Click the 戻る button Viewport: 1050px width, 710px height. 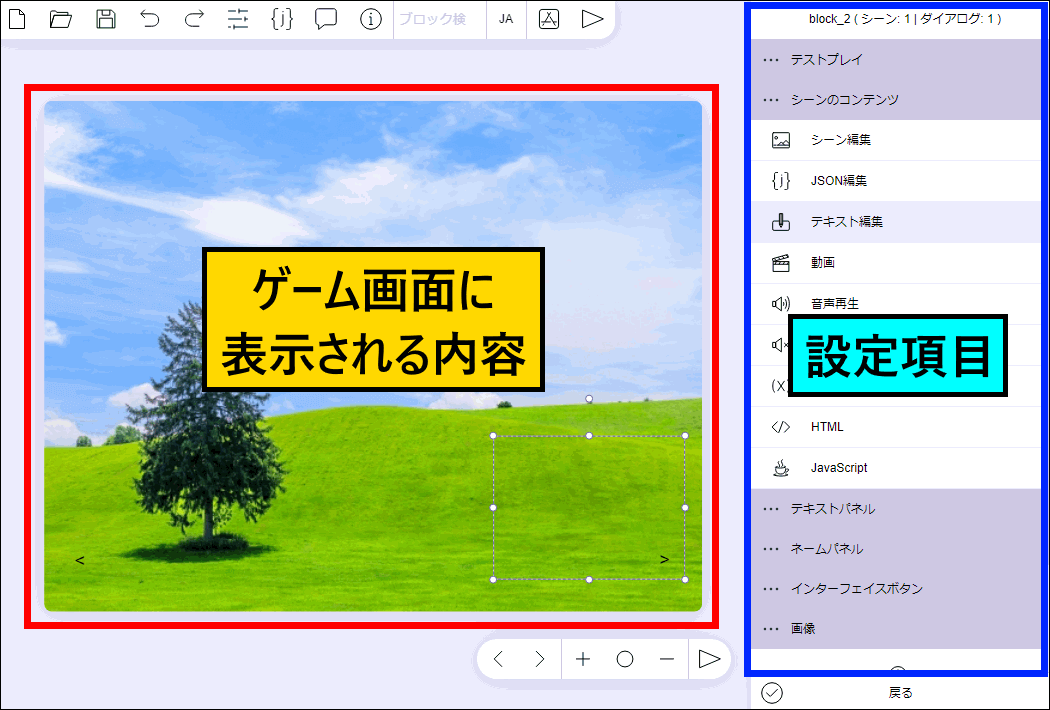900,693
